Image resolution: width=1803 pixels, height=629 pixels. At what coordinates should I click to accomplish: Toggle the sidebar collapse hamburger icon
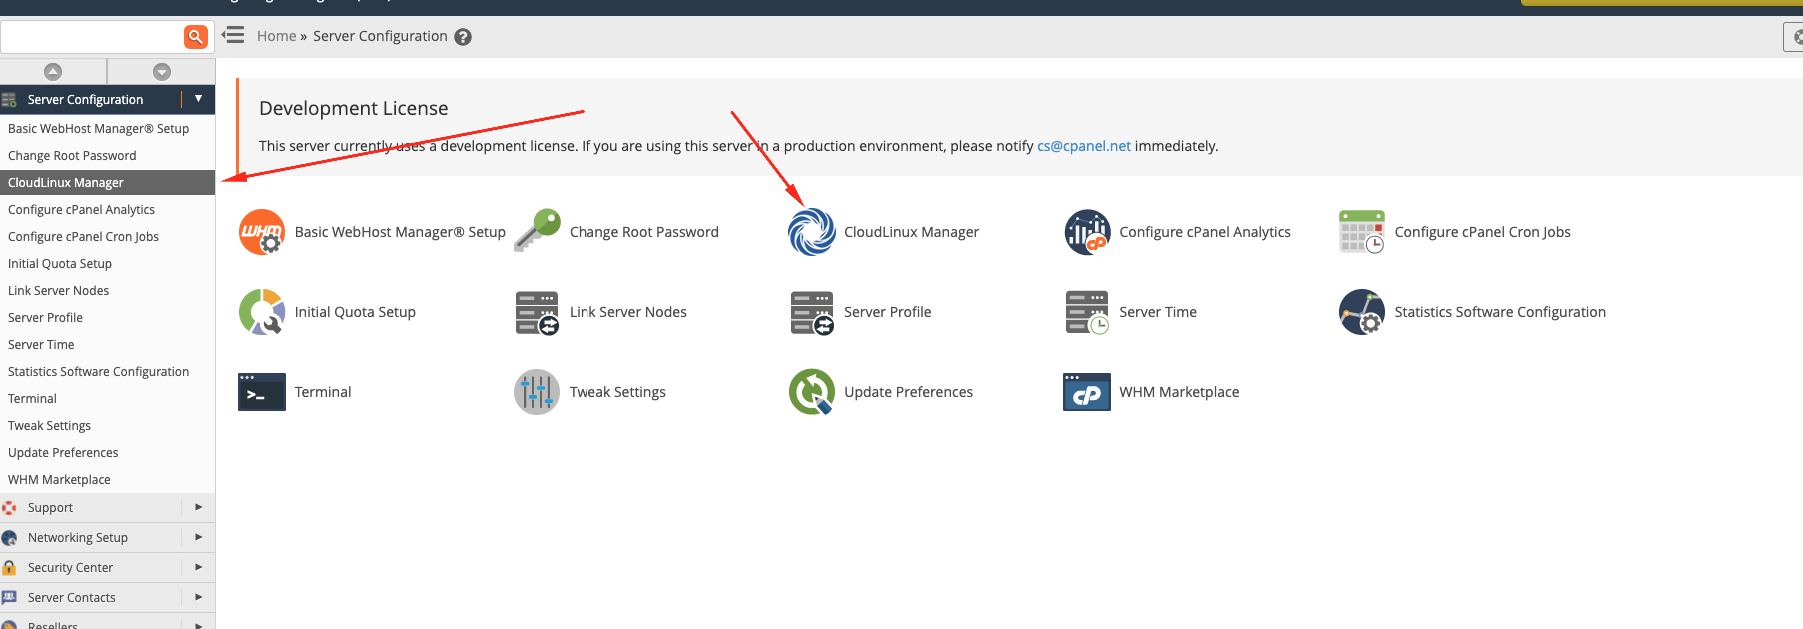pos(233,35)
